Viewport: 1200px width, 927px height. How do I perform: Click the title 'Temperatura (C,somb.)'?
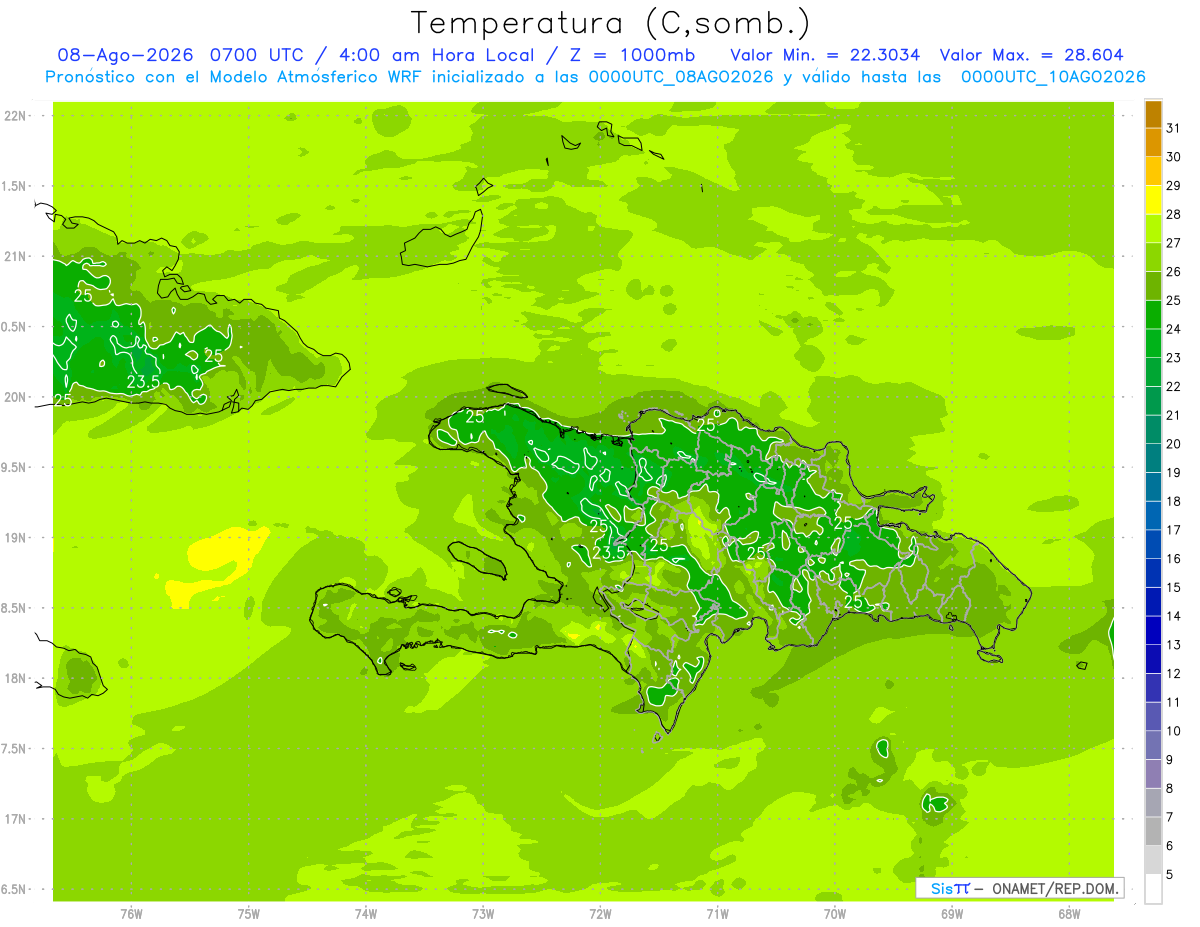611,24
